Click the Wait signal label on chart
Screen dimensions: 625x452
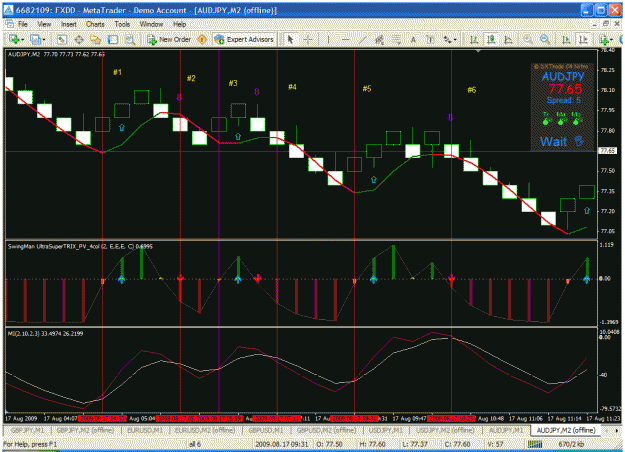pyautogui.click(x=553, y=141)
